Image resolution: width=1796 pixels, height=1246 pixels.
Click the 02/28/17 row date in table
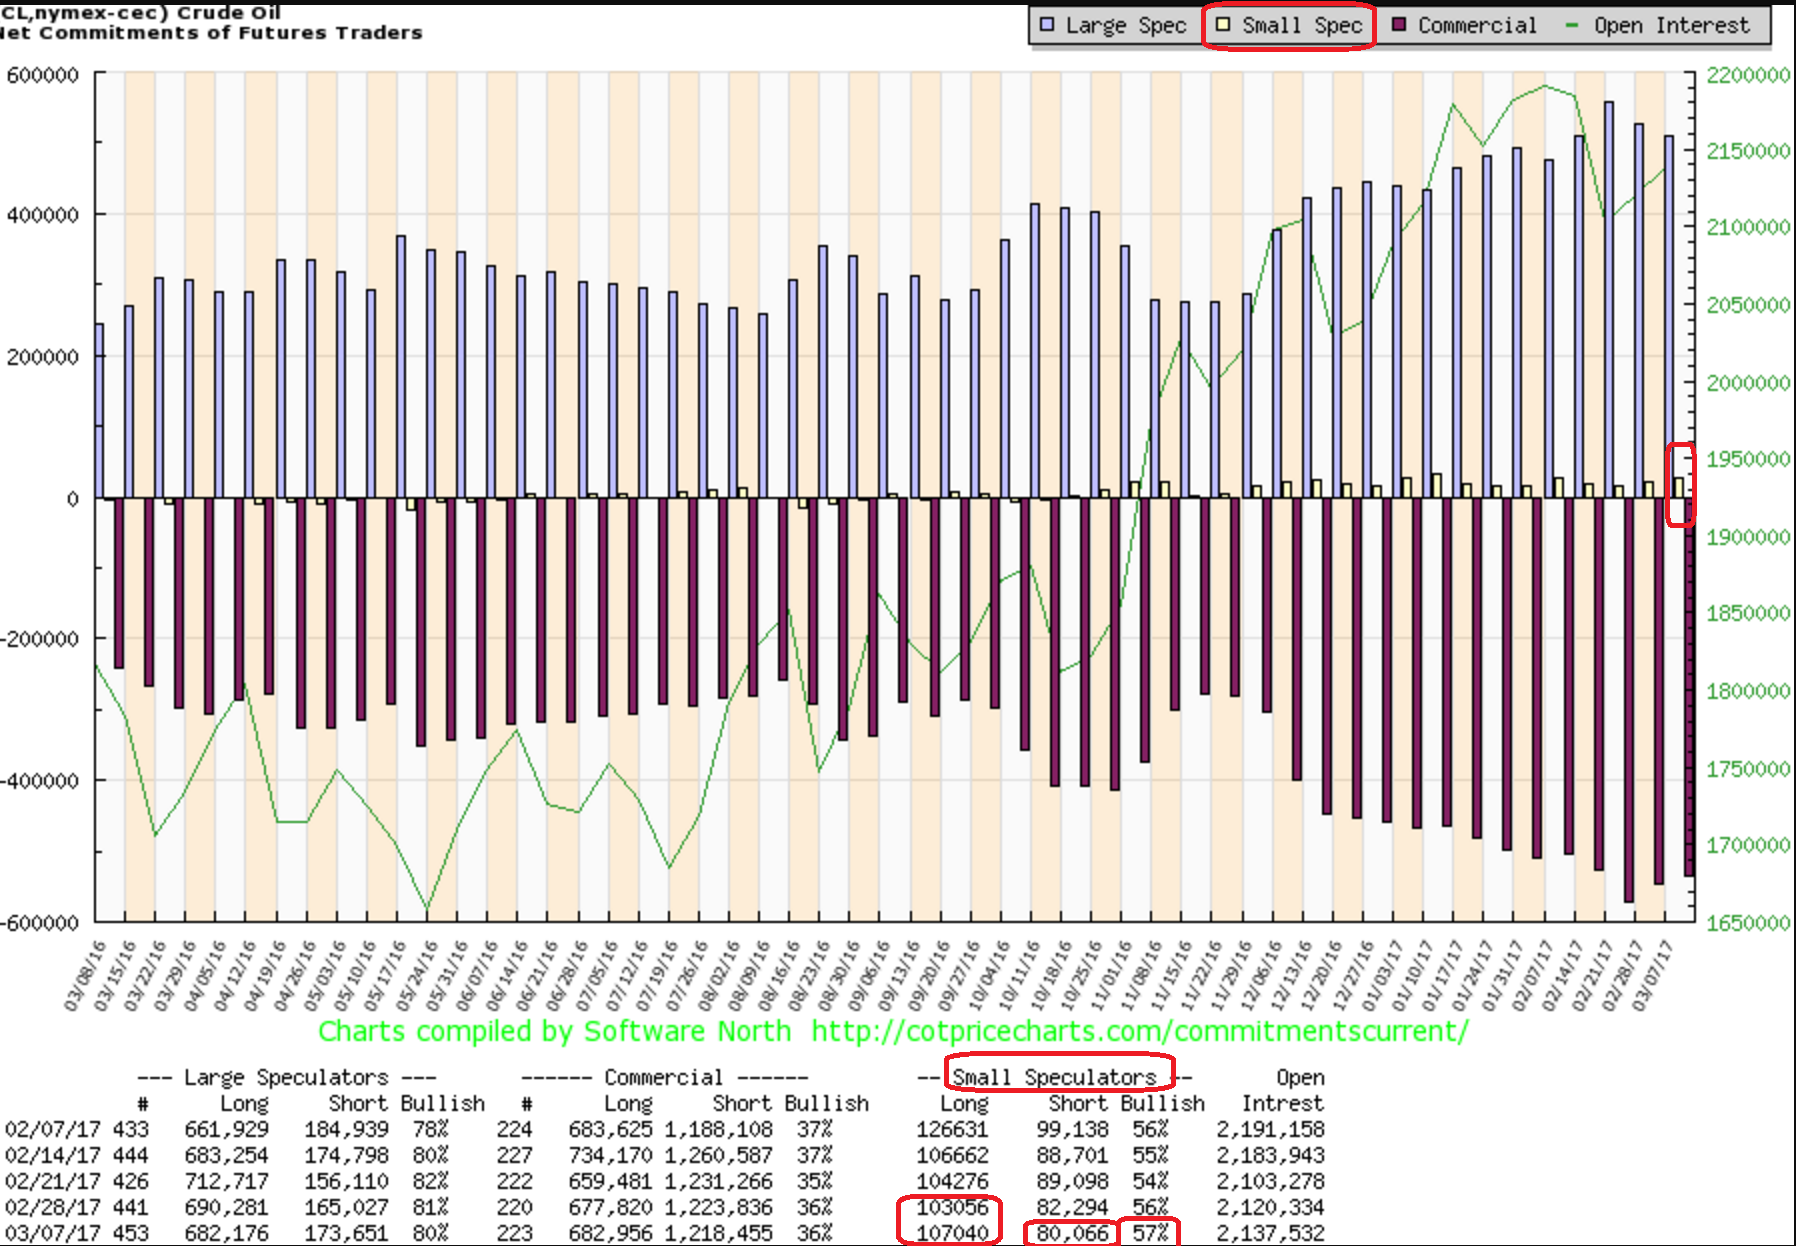point(52,1207)
